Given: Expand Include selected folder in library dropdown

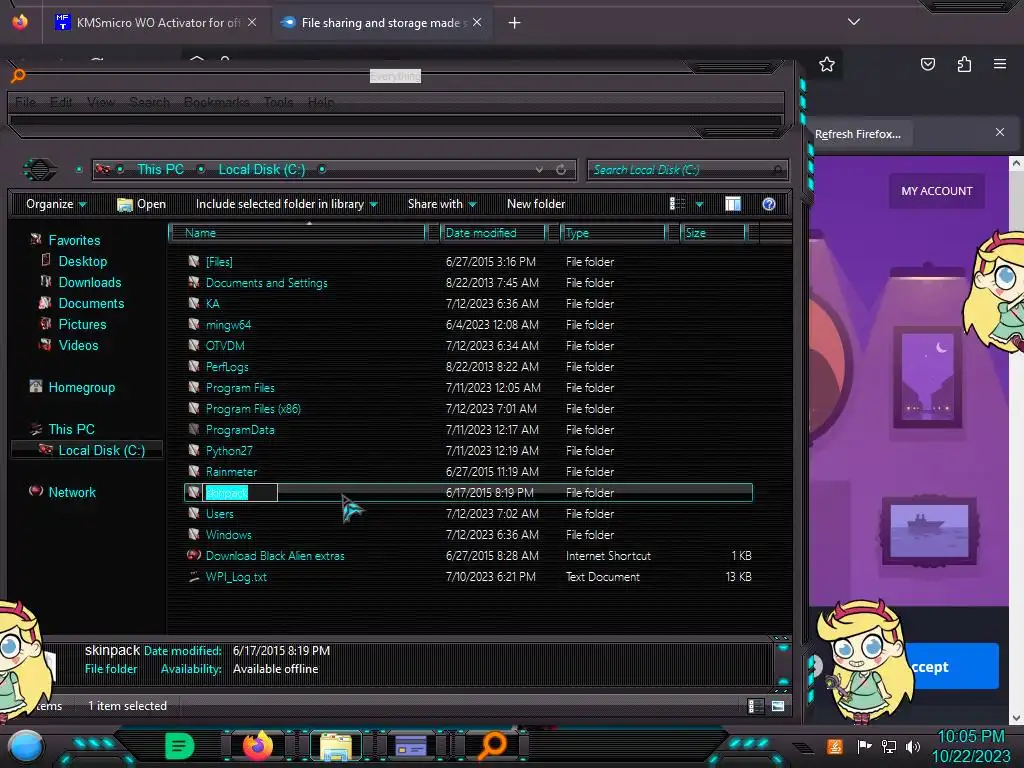Looking at the screenshot, I should coord(287,204).
